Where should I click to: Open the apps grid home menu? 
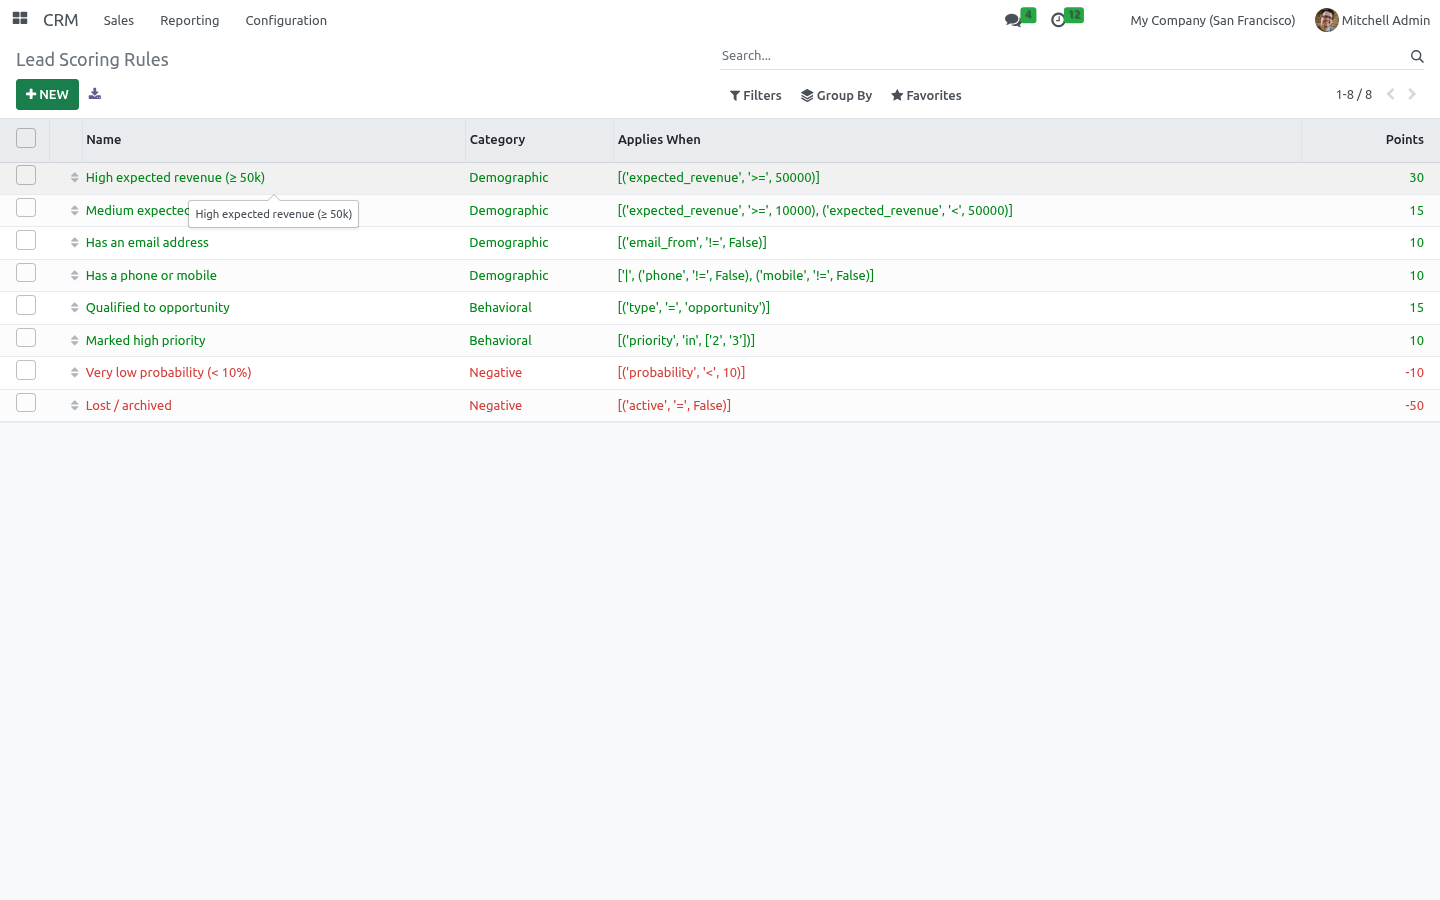pos(20,19)
